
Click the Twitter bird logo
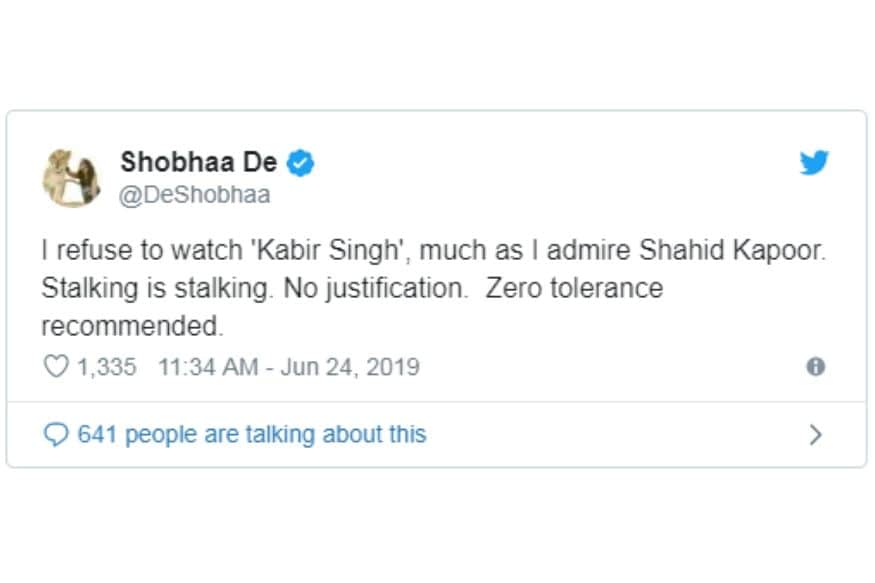click(814, 164)
